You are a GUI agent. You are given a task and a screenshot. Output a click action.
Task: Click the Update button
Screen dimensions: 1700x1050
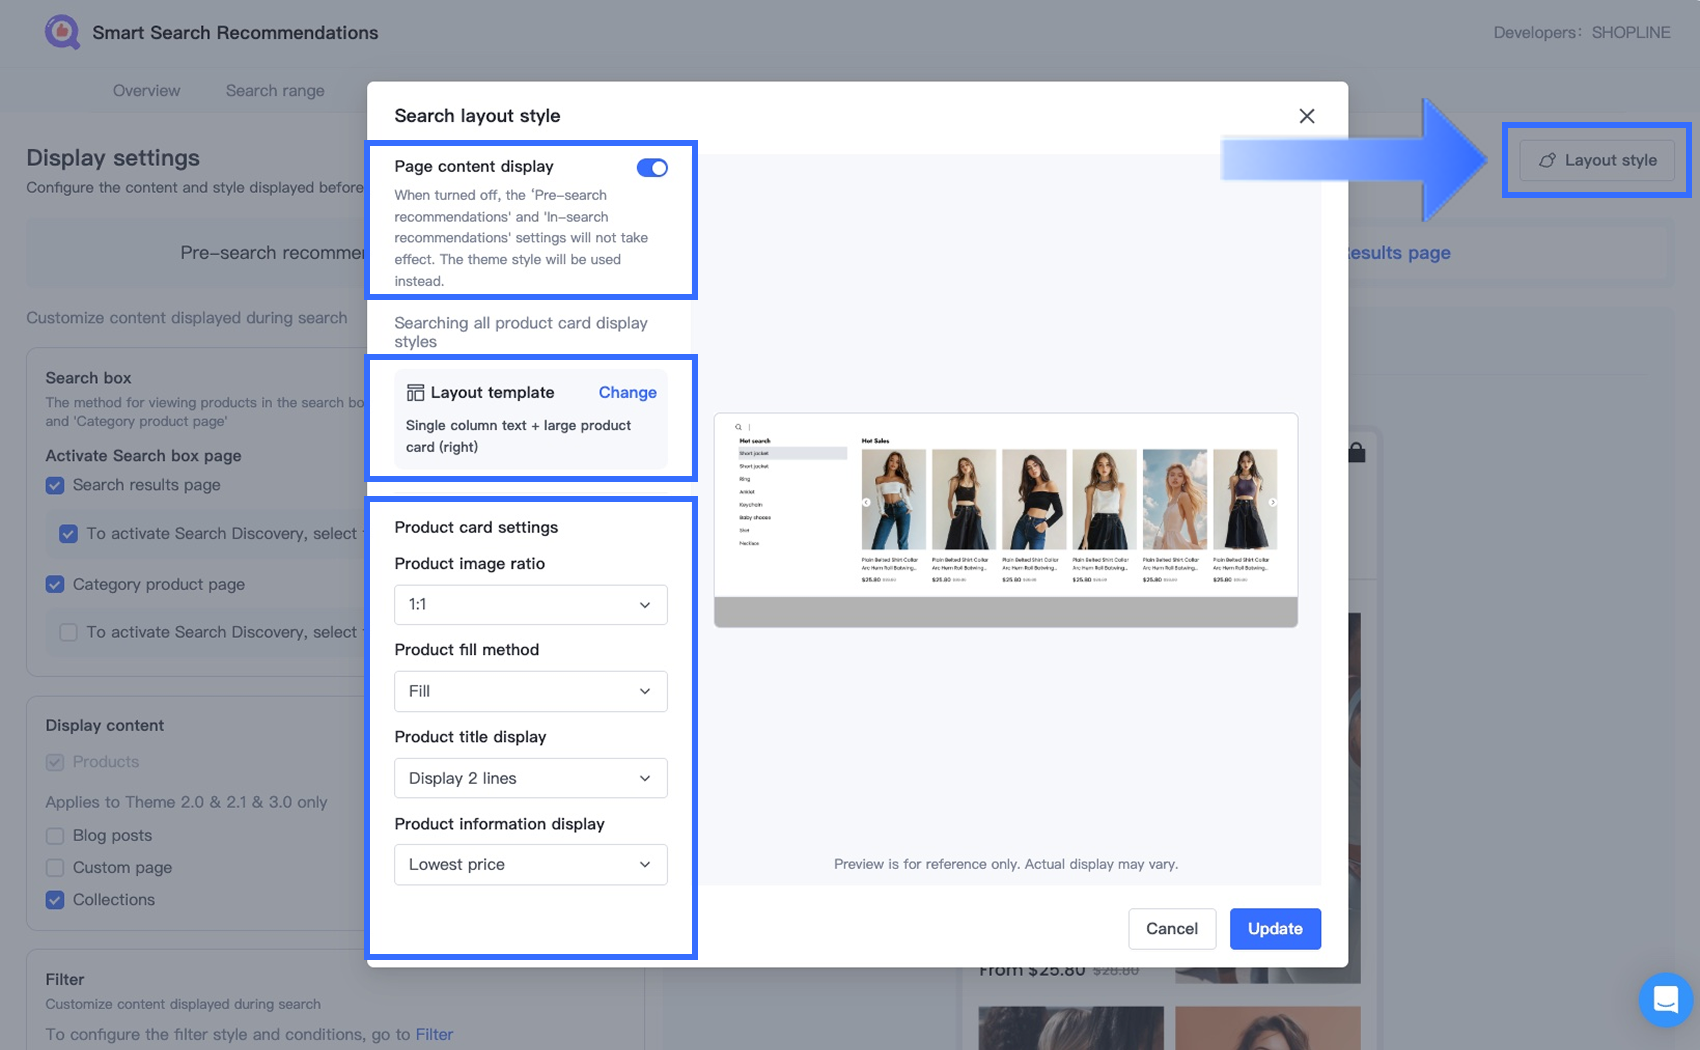coord(1275,928)
